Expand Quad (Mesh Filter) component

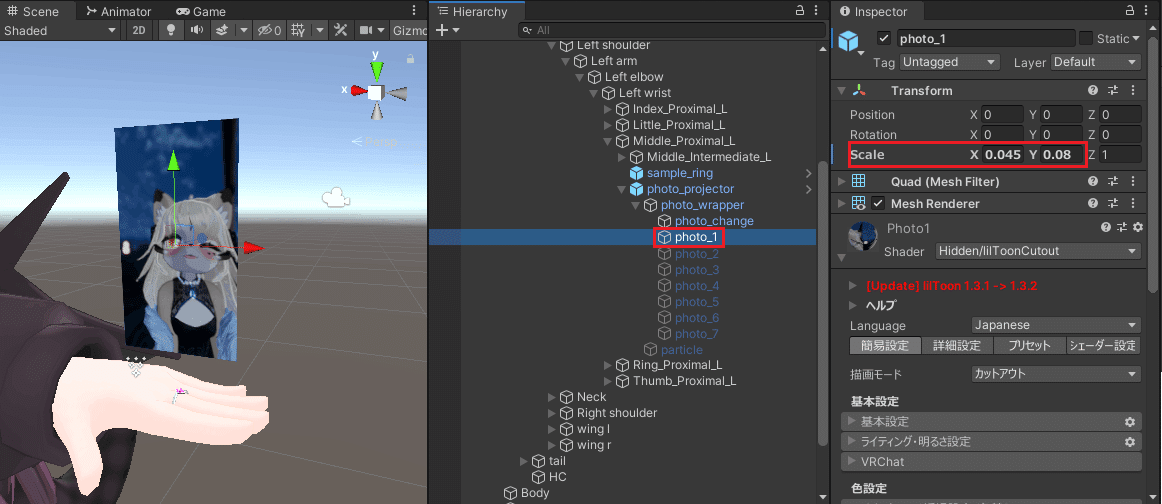[x=841, y=181]
